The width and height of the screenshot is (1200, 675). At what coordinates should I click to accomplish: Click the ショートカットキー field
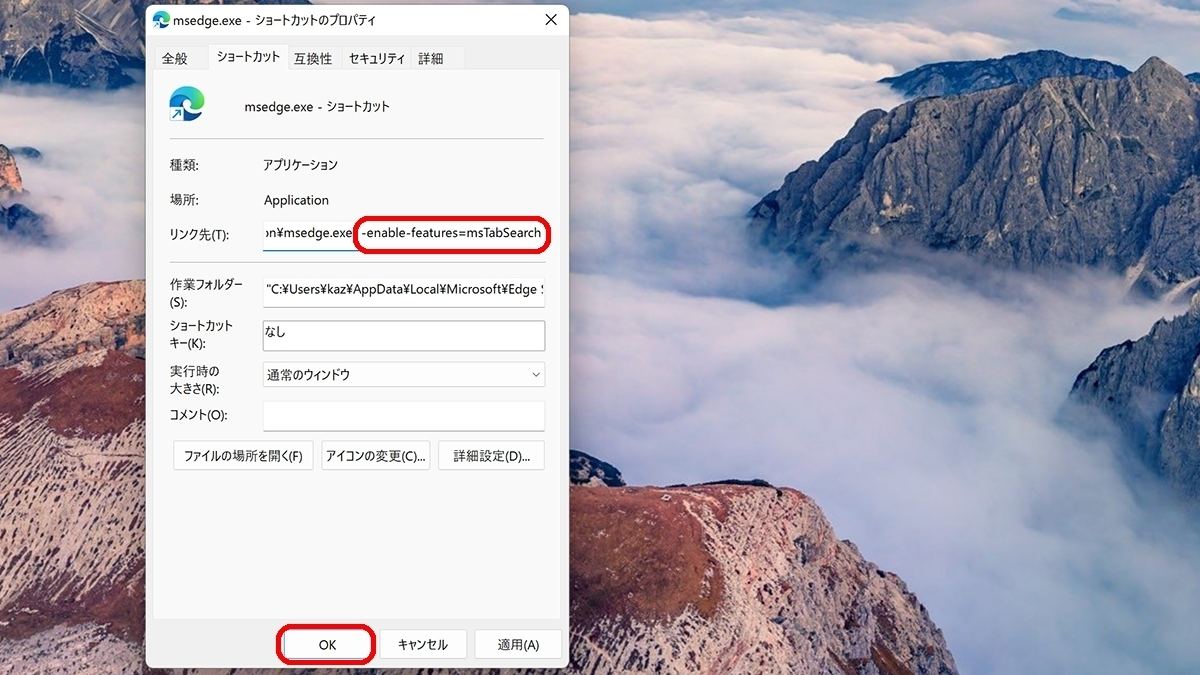coord(404,335)
